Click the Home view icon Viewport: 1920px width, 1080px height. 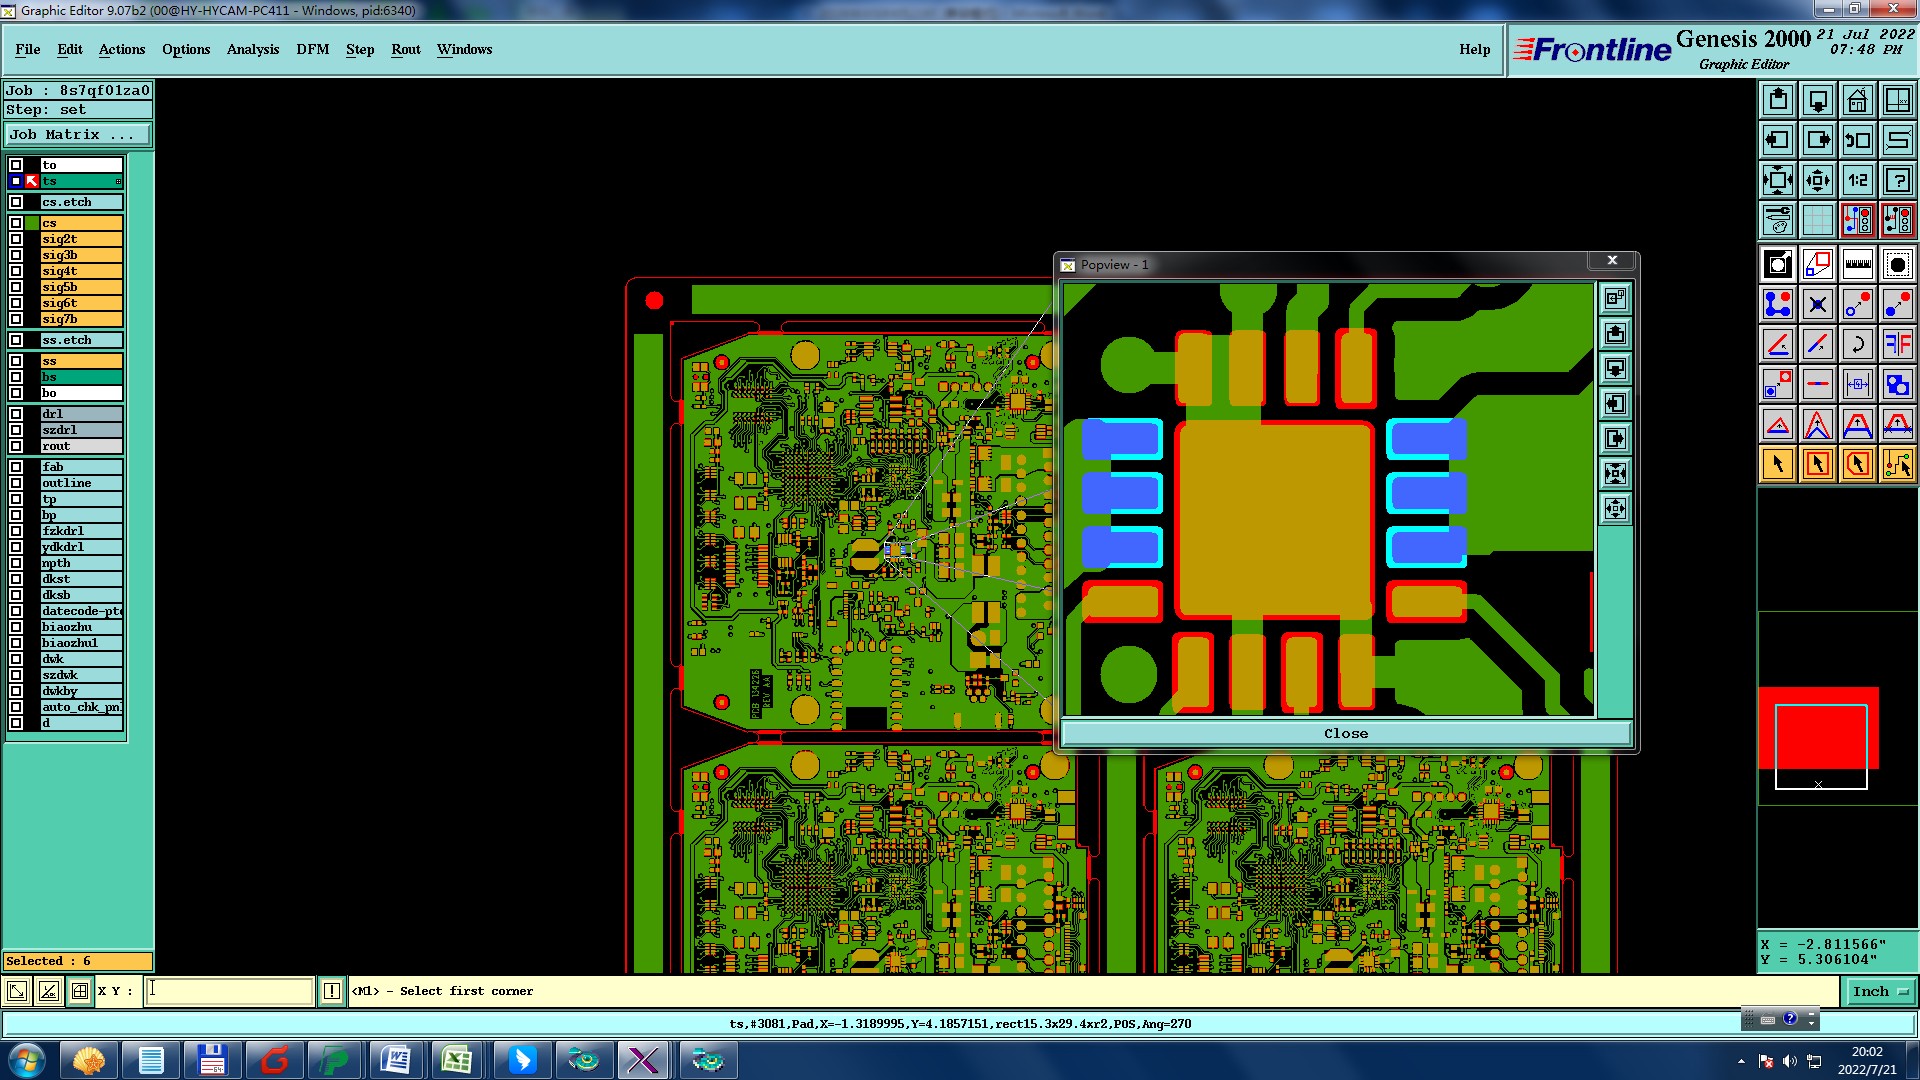click(x=1857, y=100)
